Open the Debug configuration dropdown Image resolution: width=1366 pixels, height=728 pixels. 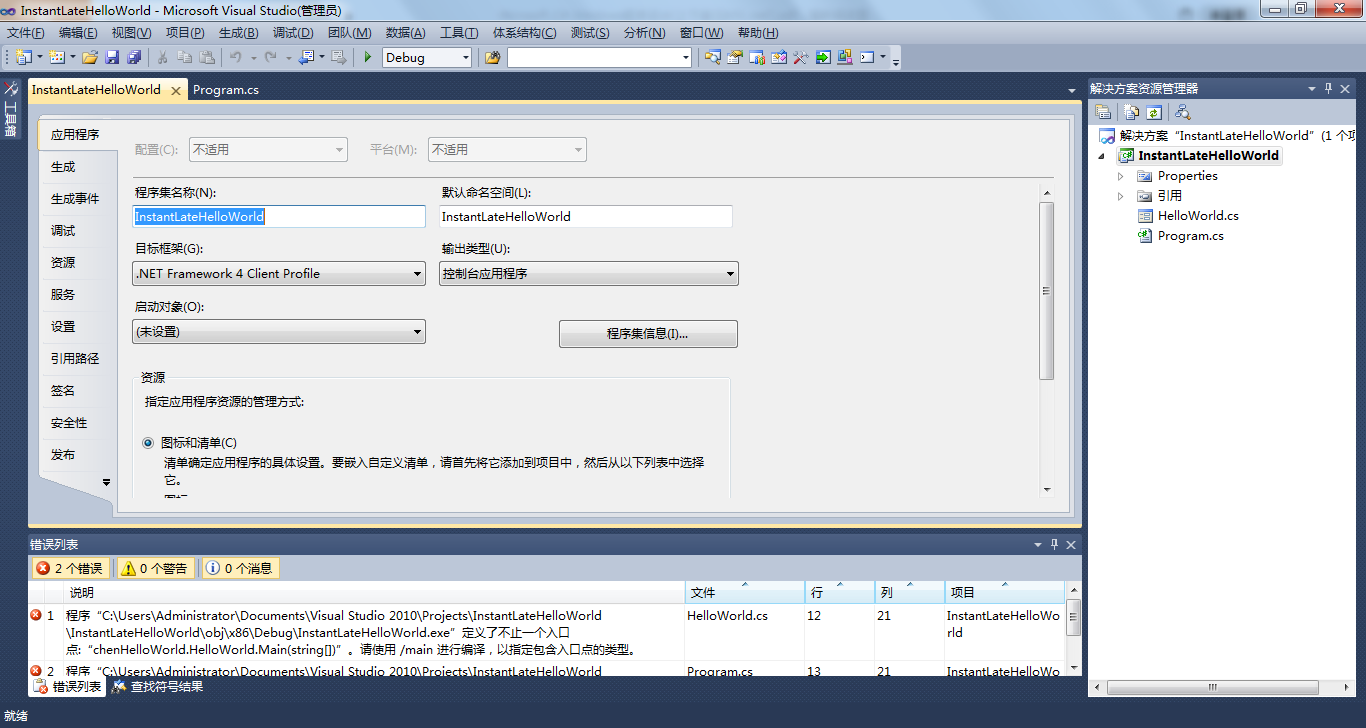click(x=427, y=58)
